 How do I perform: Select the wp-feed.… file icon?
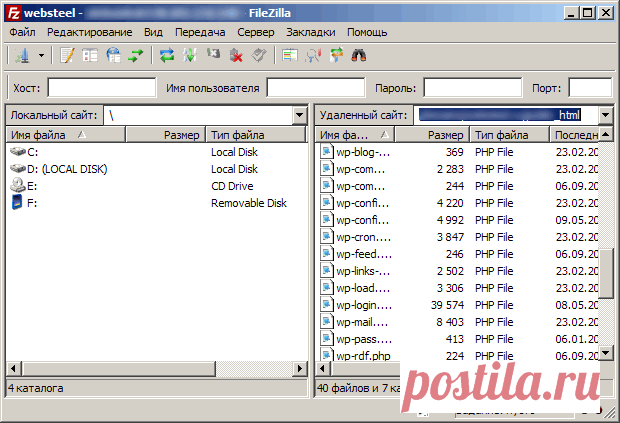point(326,254)
